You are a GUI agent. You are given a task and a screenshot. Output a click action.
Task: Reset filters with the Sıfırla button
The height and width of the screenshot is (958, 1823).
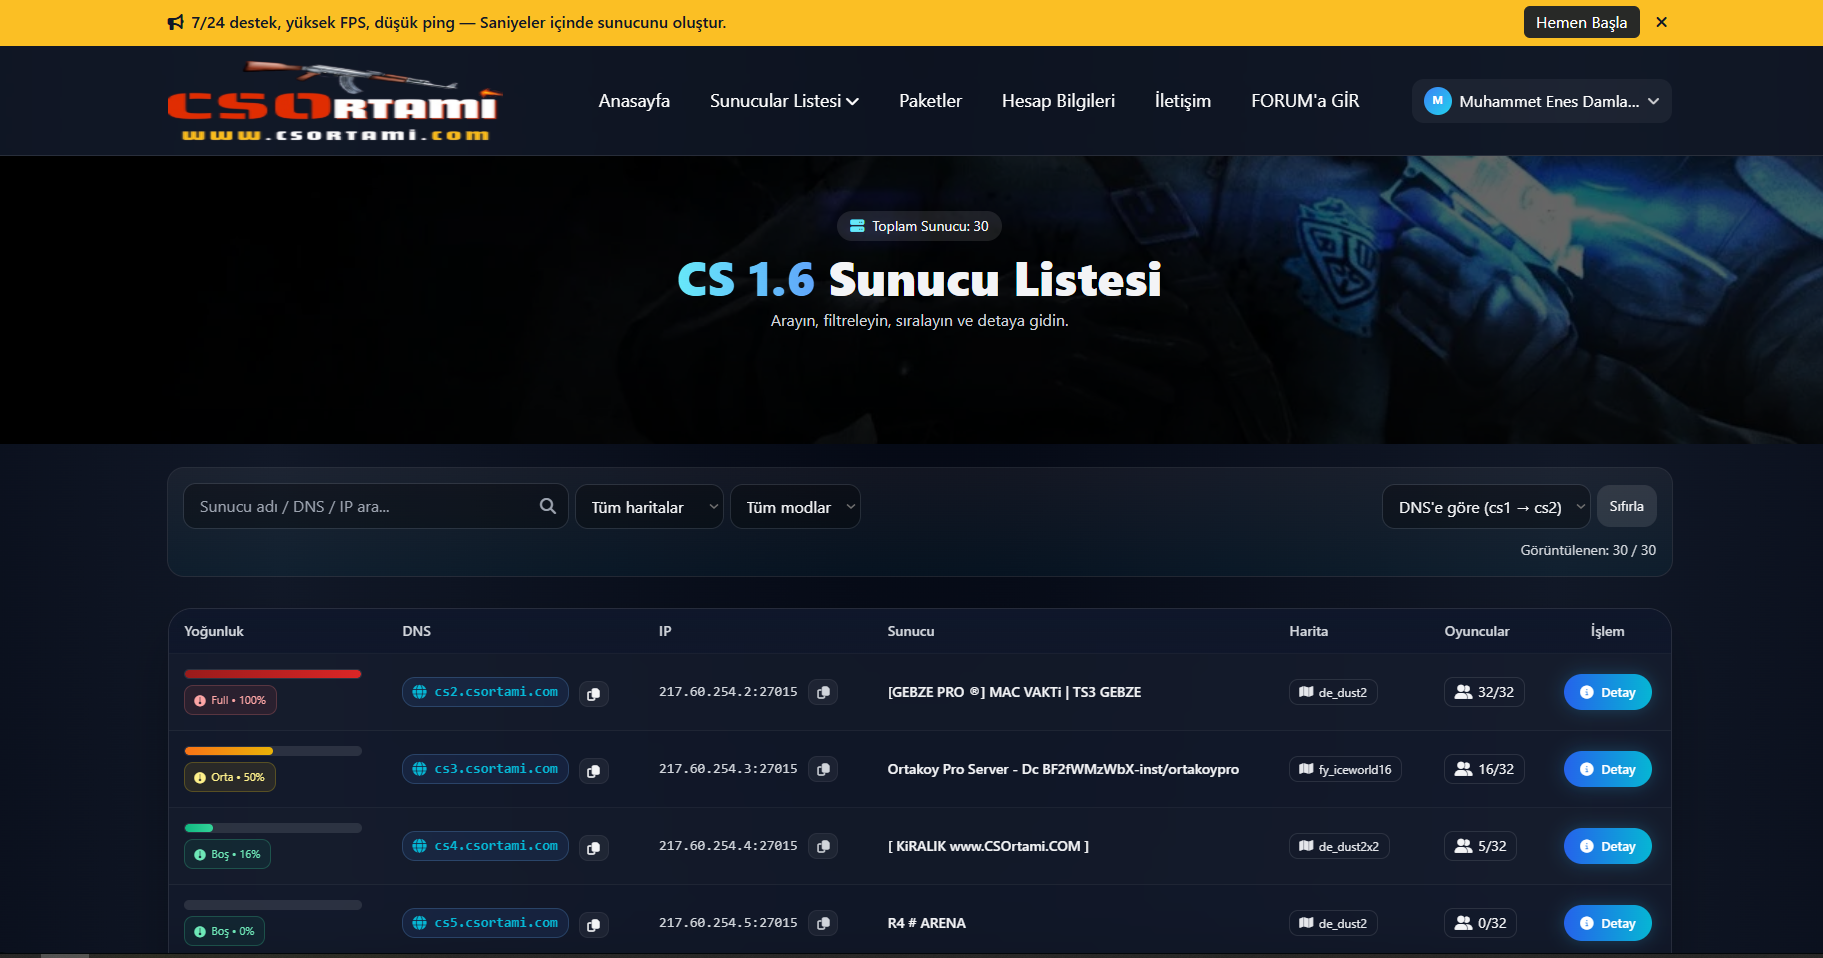pos(1626,506)
